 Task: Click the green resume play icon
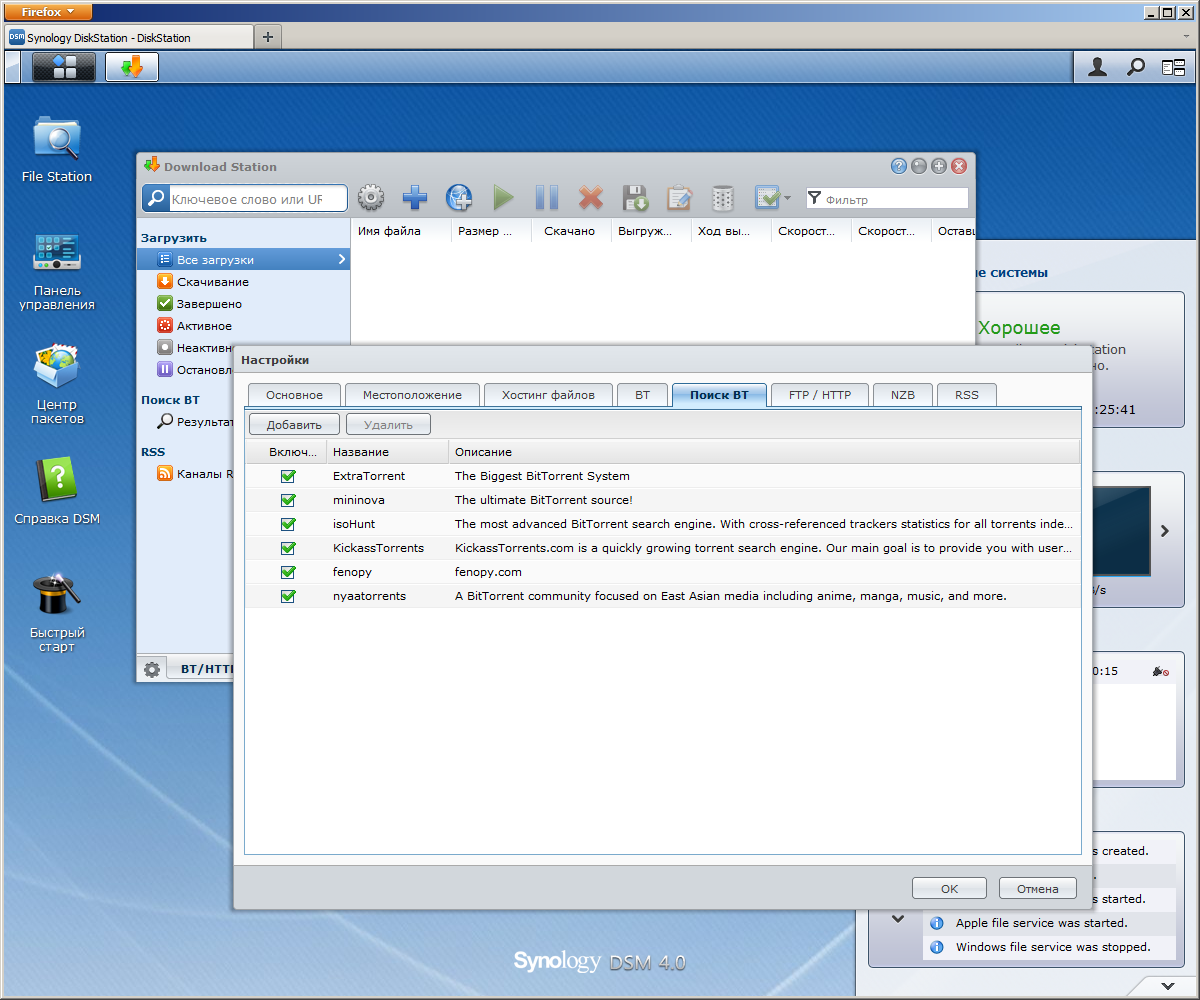pyautogui.click(x=503, y=198)
